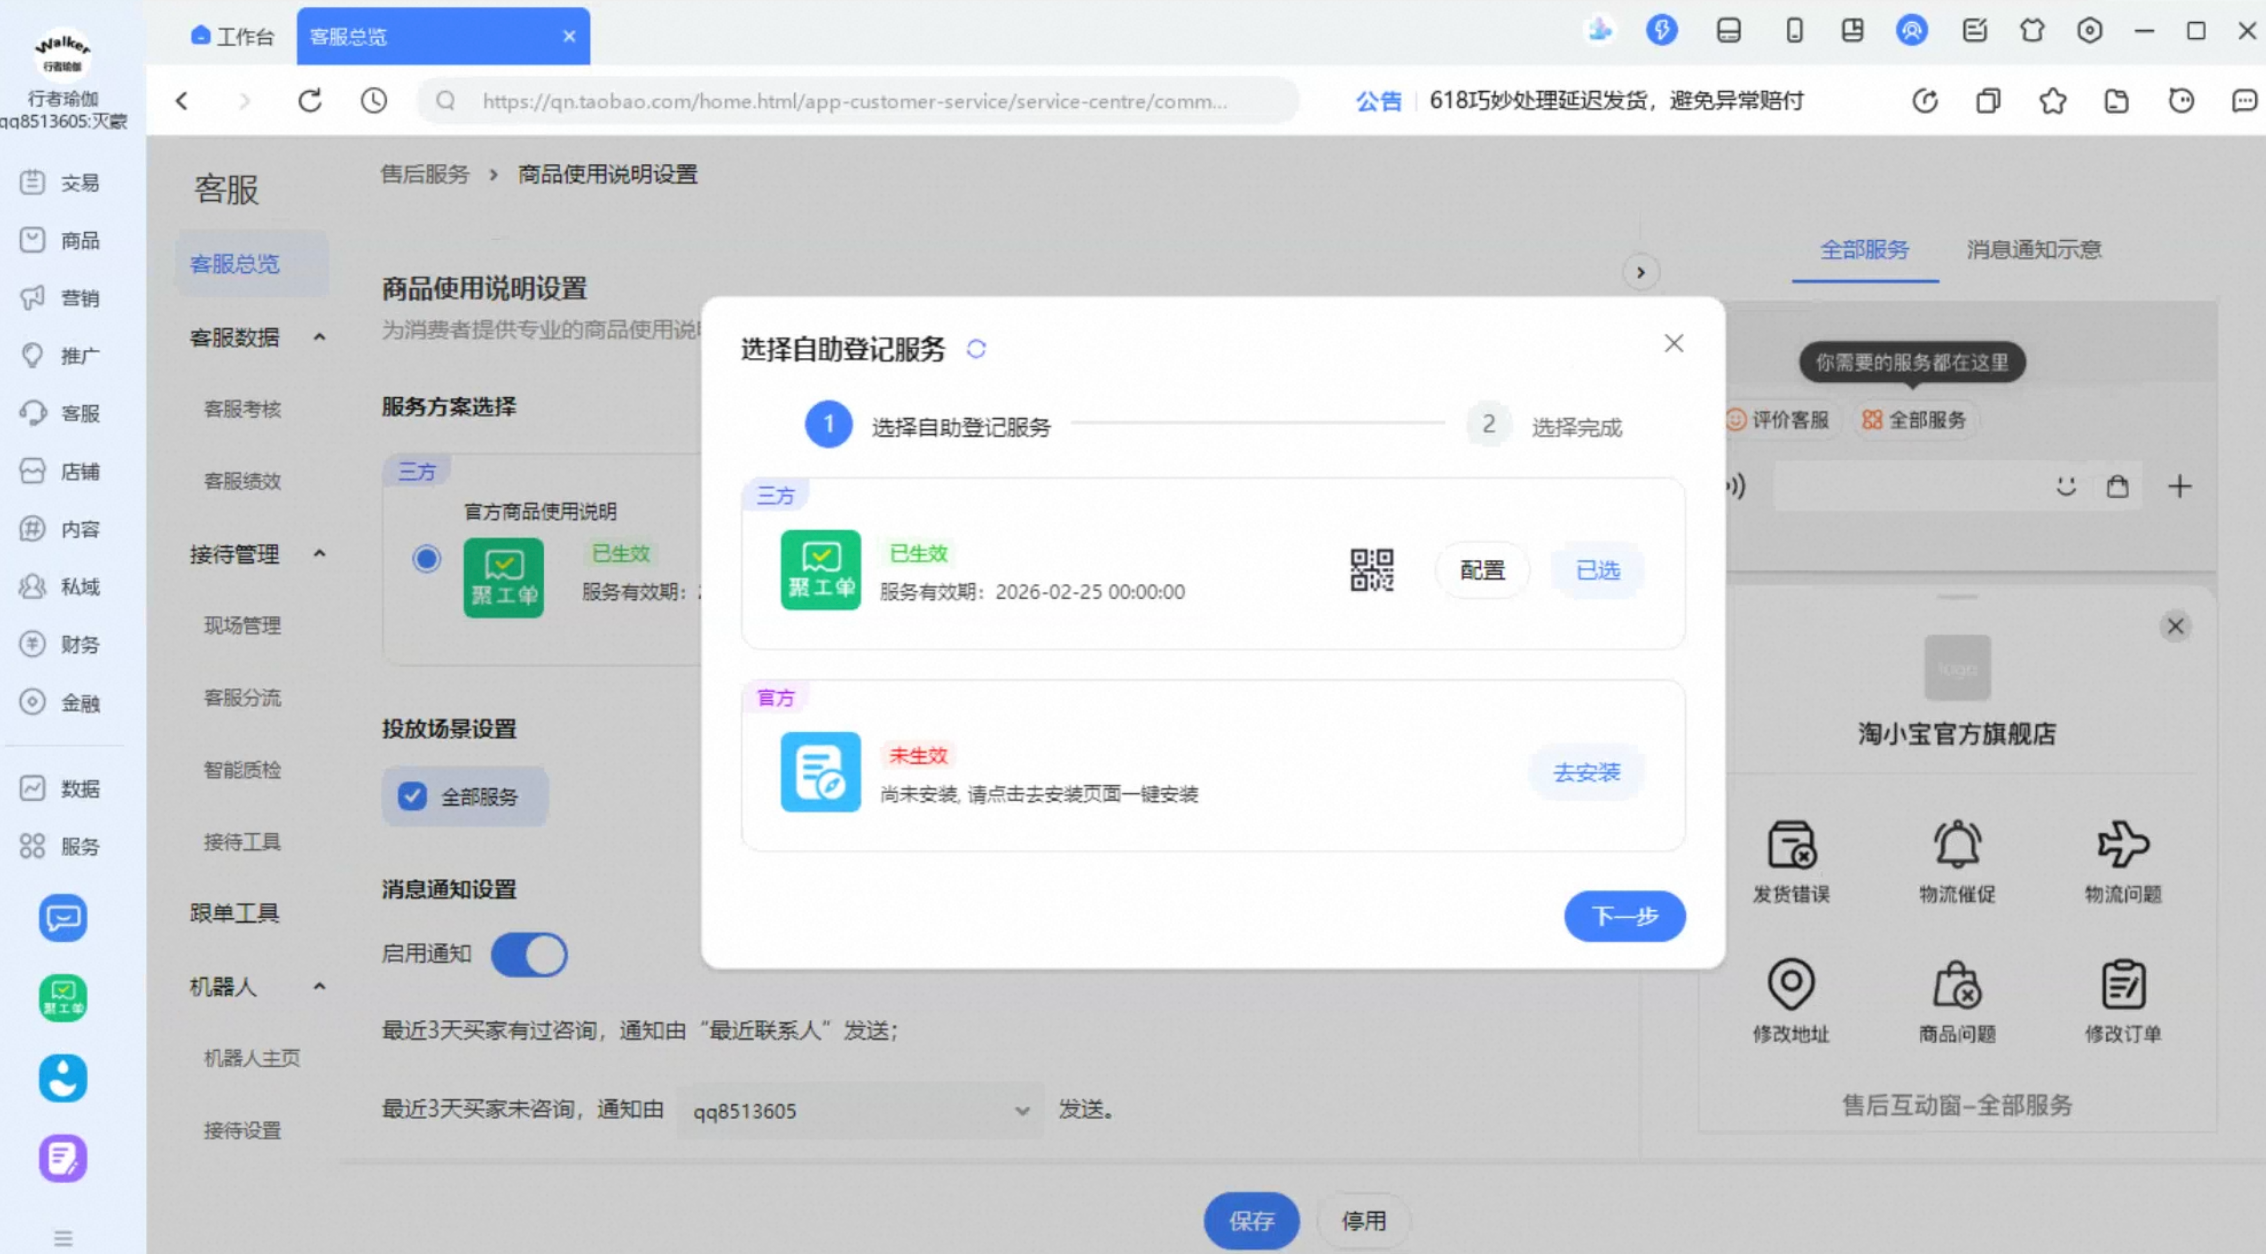Open 客服分流 menu item
The width and height of the screenshot is (2266, 1254).
(x=243, y=697)
